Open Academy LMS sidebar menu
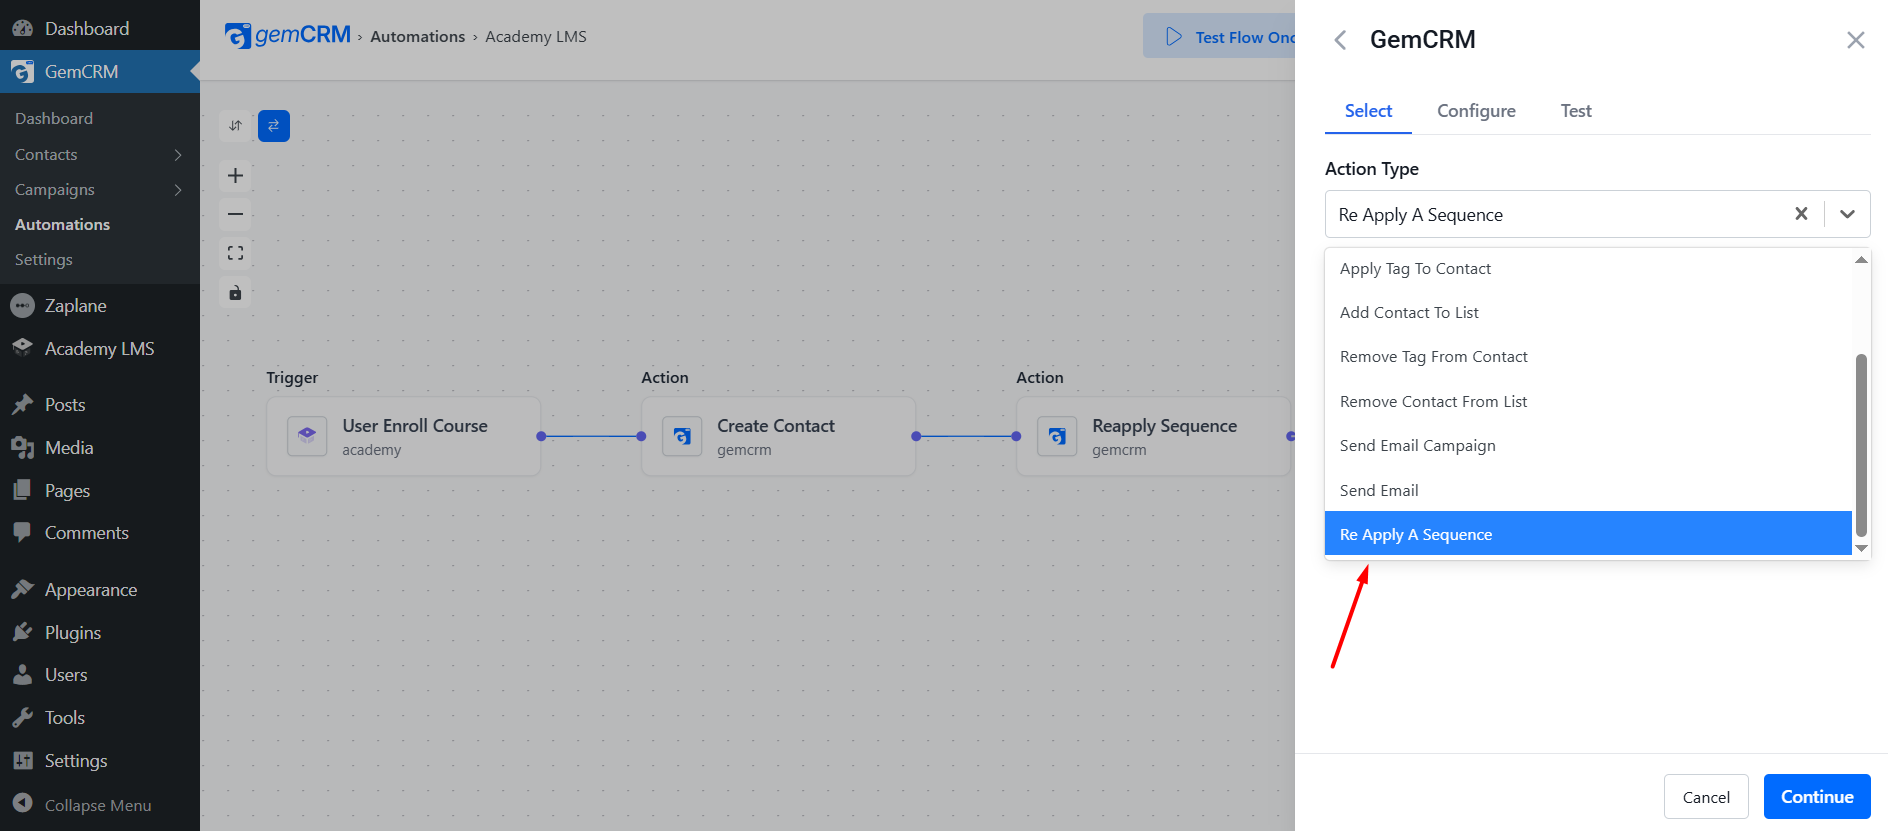Screen dimensions: 1888x831 (x=100, y=349)
